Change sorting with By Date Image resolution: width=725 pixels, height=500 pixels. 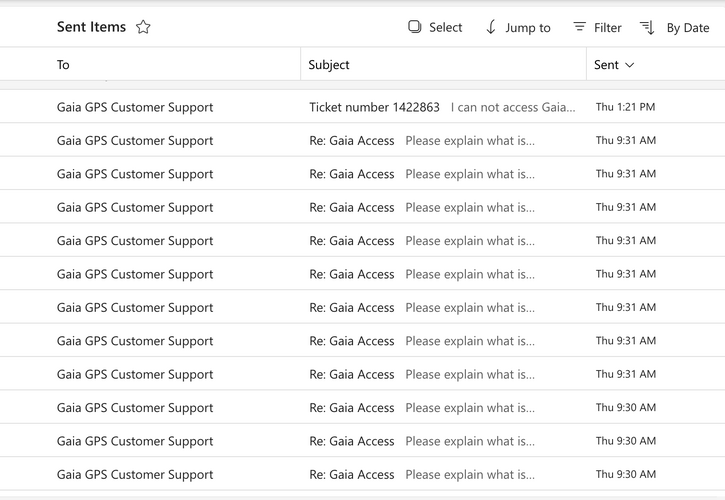675,28
